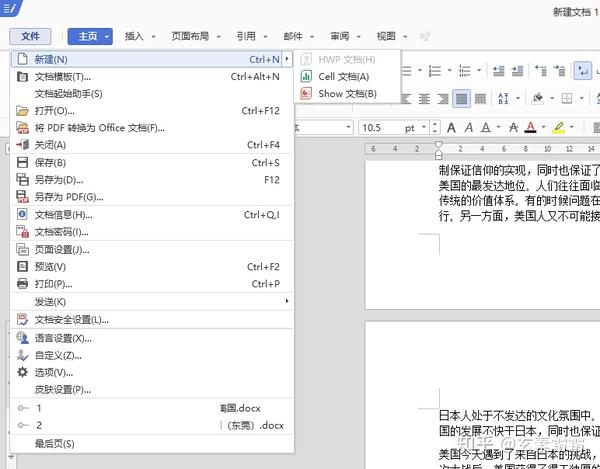The height and width of the screenshot is (469, 600).
Task: Click the right align icon
Action: click(443, 99)
